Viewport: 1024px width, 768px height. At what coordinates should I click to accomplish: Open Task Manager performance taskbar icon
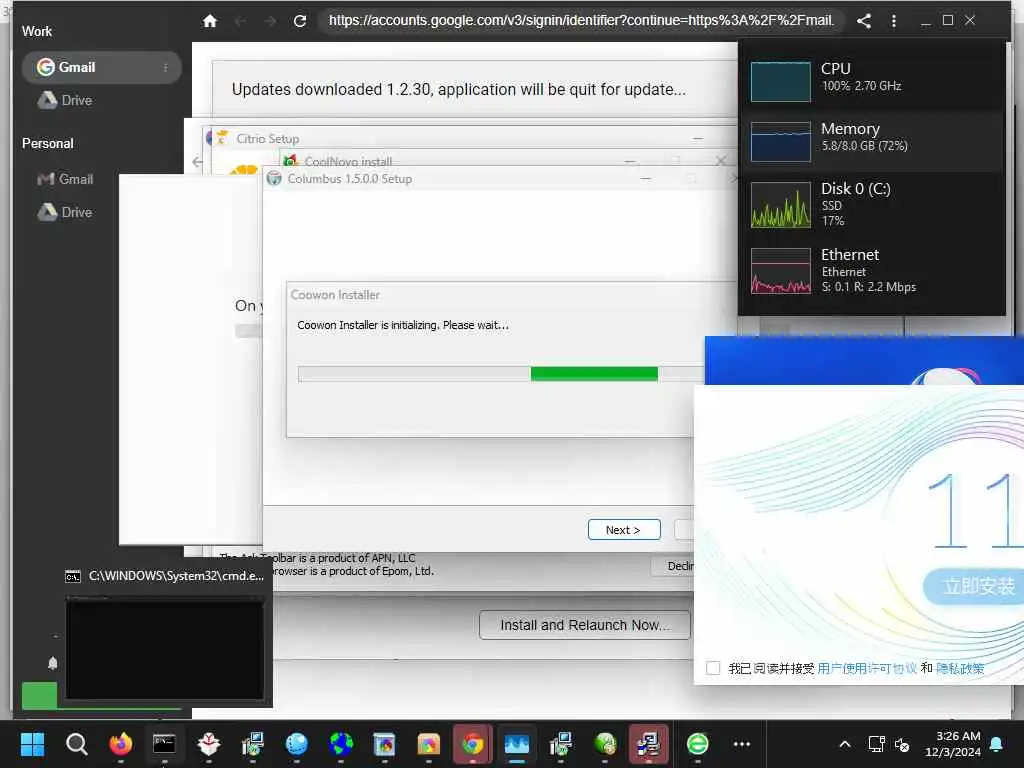517,744
